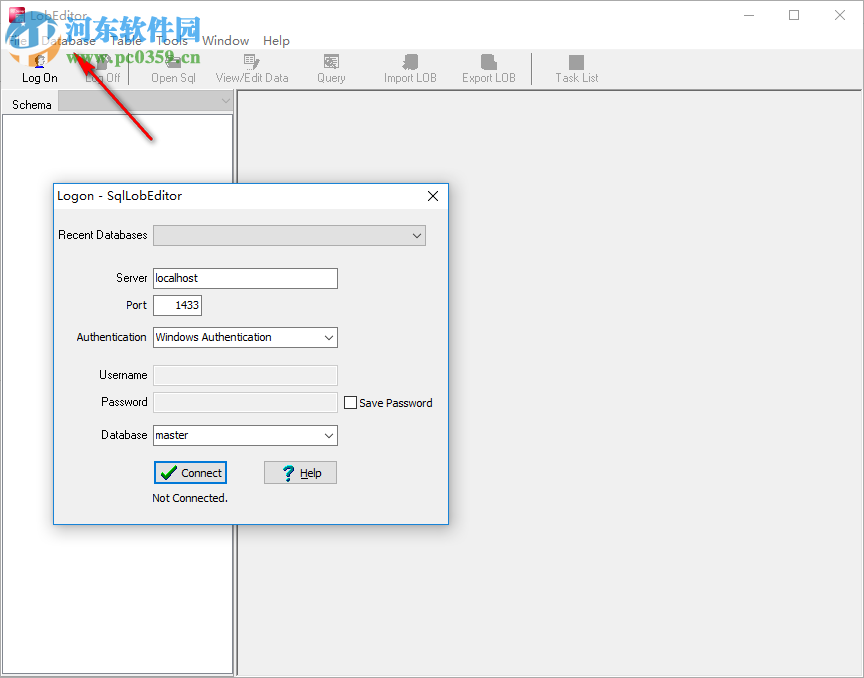The width and height of the screenshot is (864, 678).
Task: Click inside the Server input field
Action: (245, 278)
